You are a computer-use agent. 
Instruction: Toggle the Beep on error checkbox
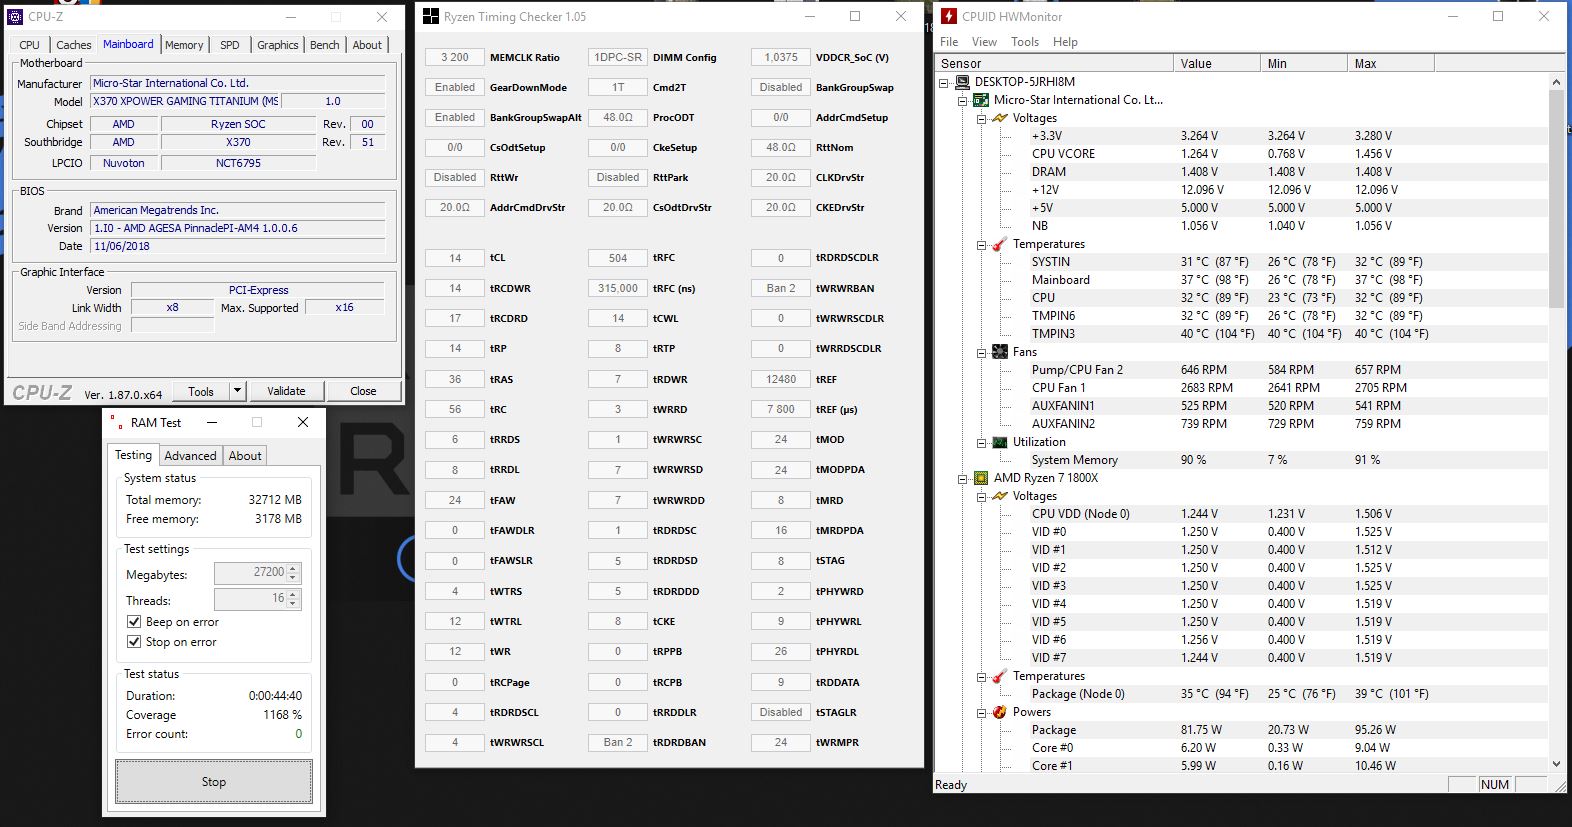click(134, 621)
